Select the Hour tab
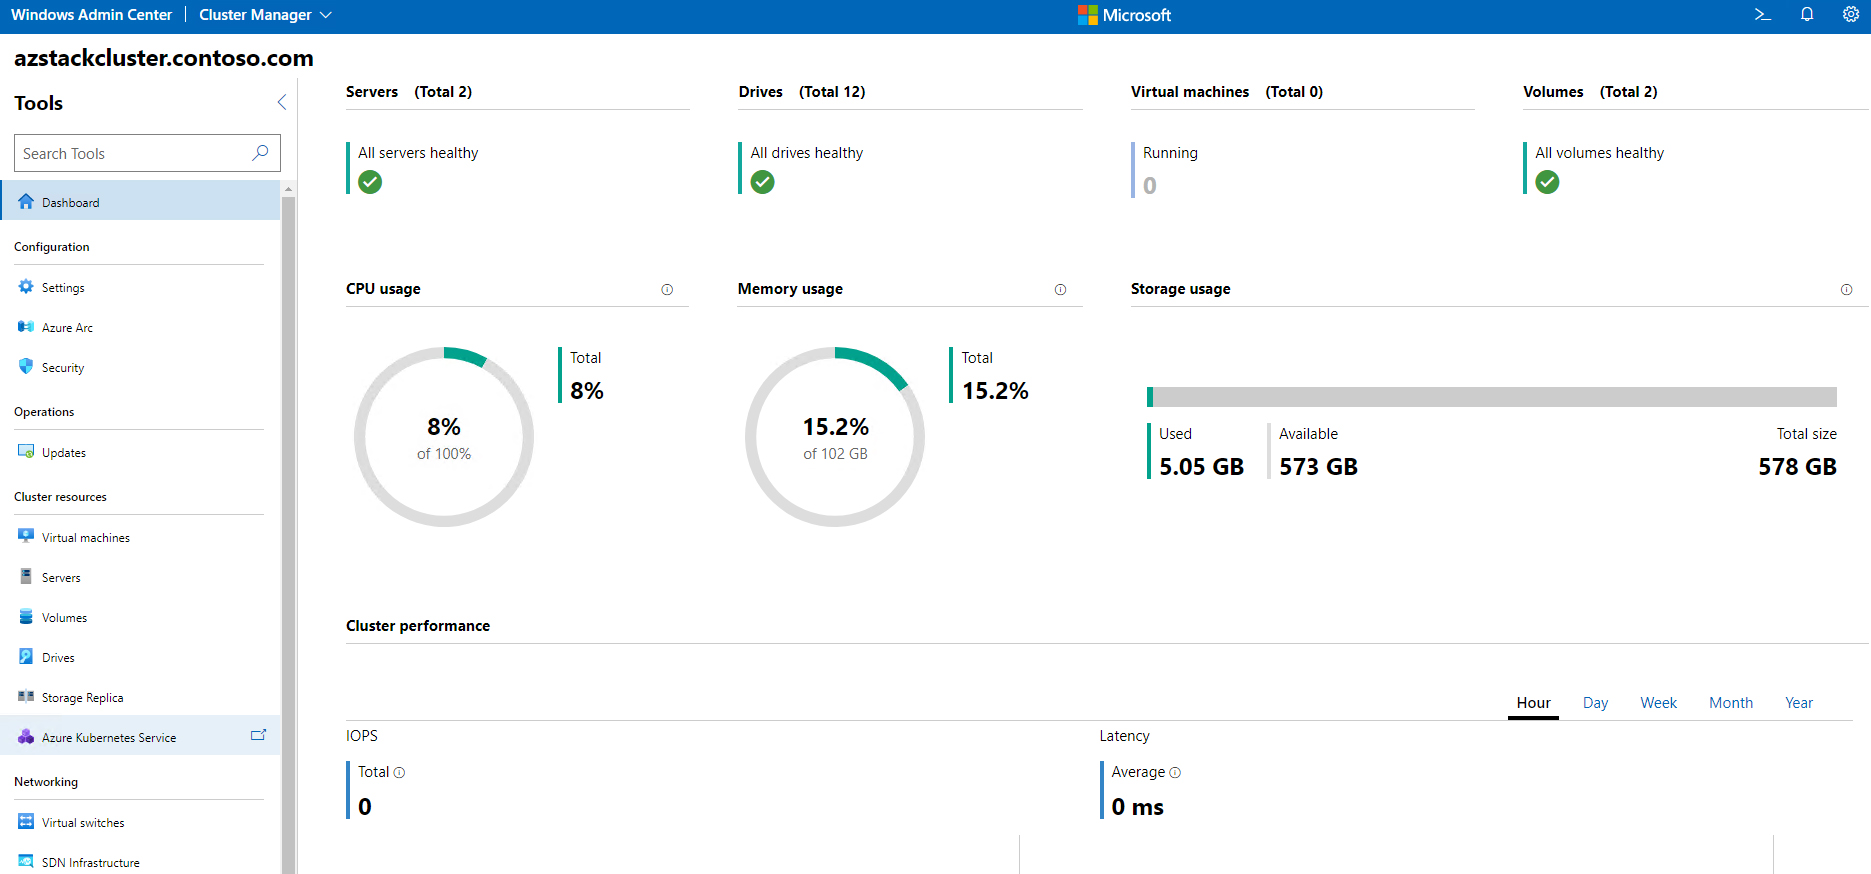The image size is (1871, 874). [1533, 703]
